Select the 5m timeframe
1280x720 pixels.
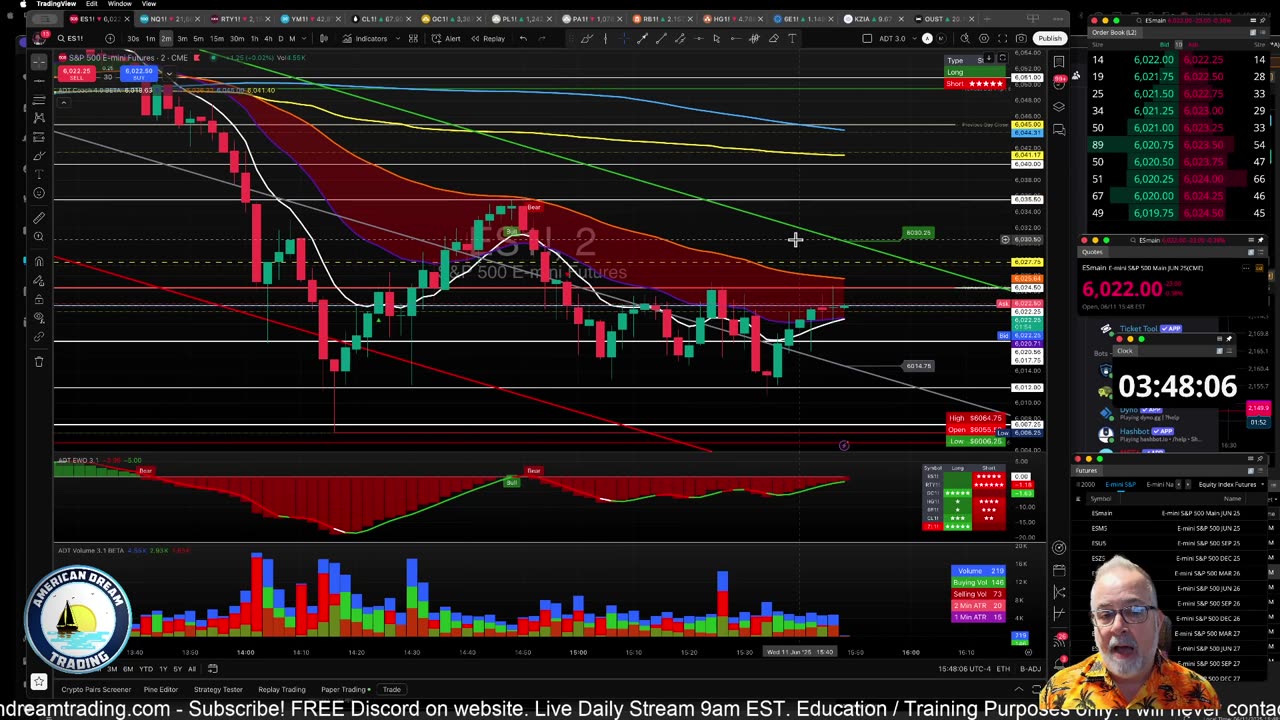[x=198, y=38]
